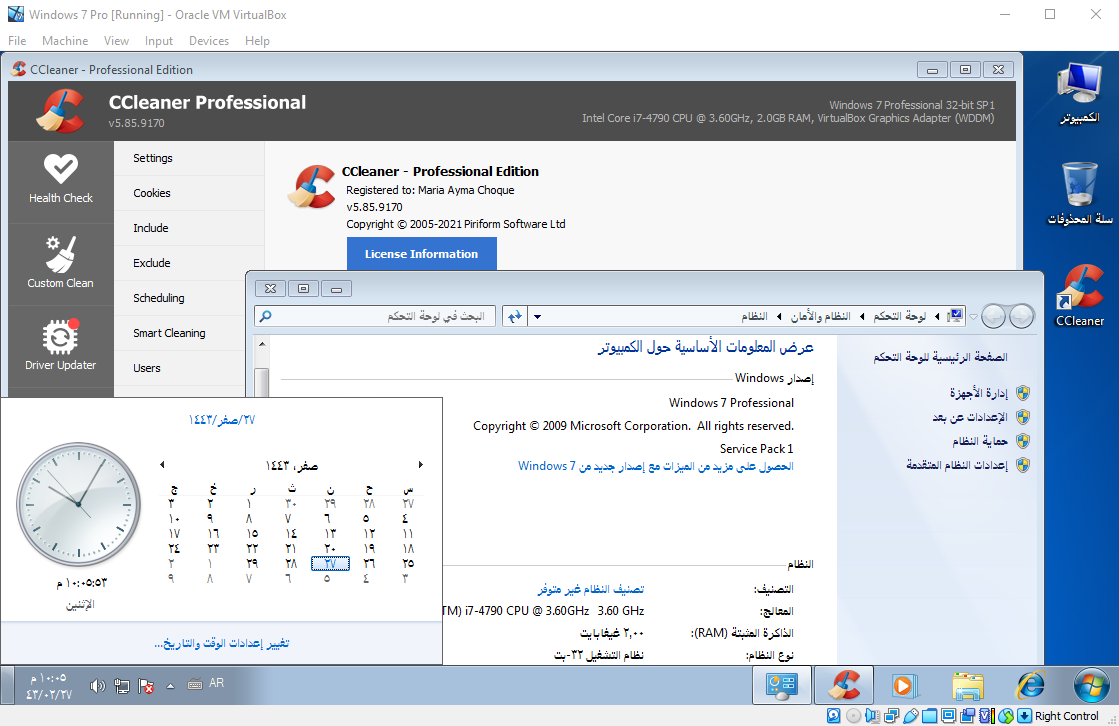Launch Windows Media Player from taskbar
This screenshot has height=726, width=1119.
click(x=903, y=686)
